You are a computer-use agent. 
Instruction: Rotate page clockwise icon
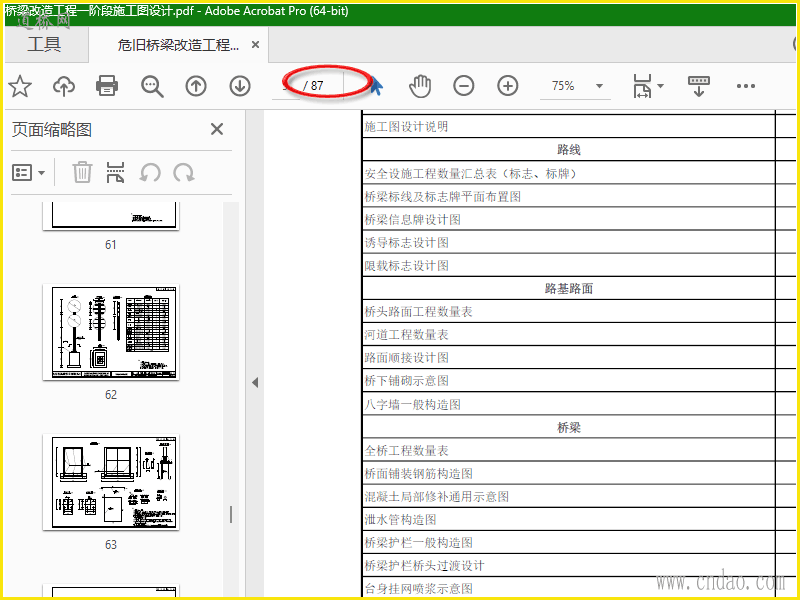coord(184,172)
